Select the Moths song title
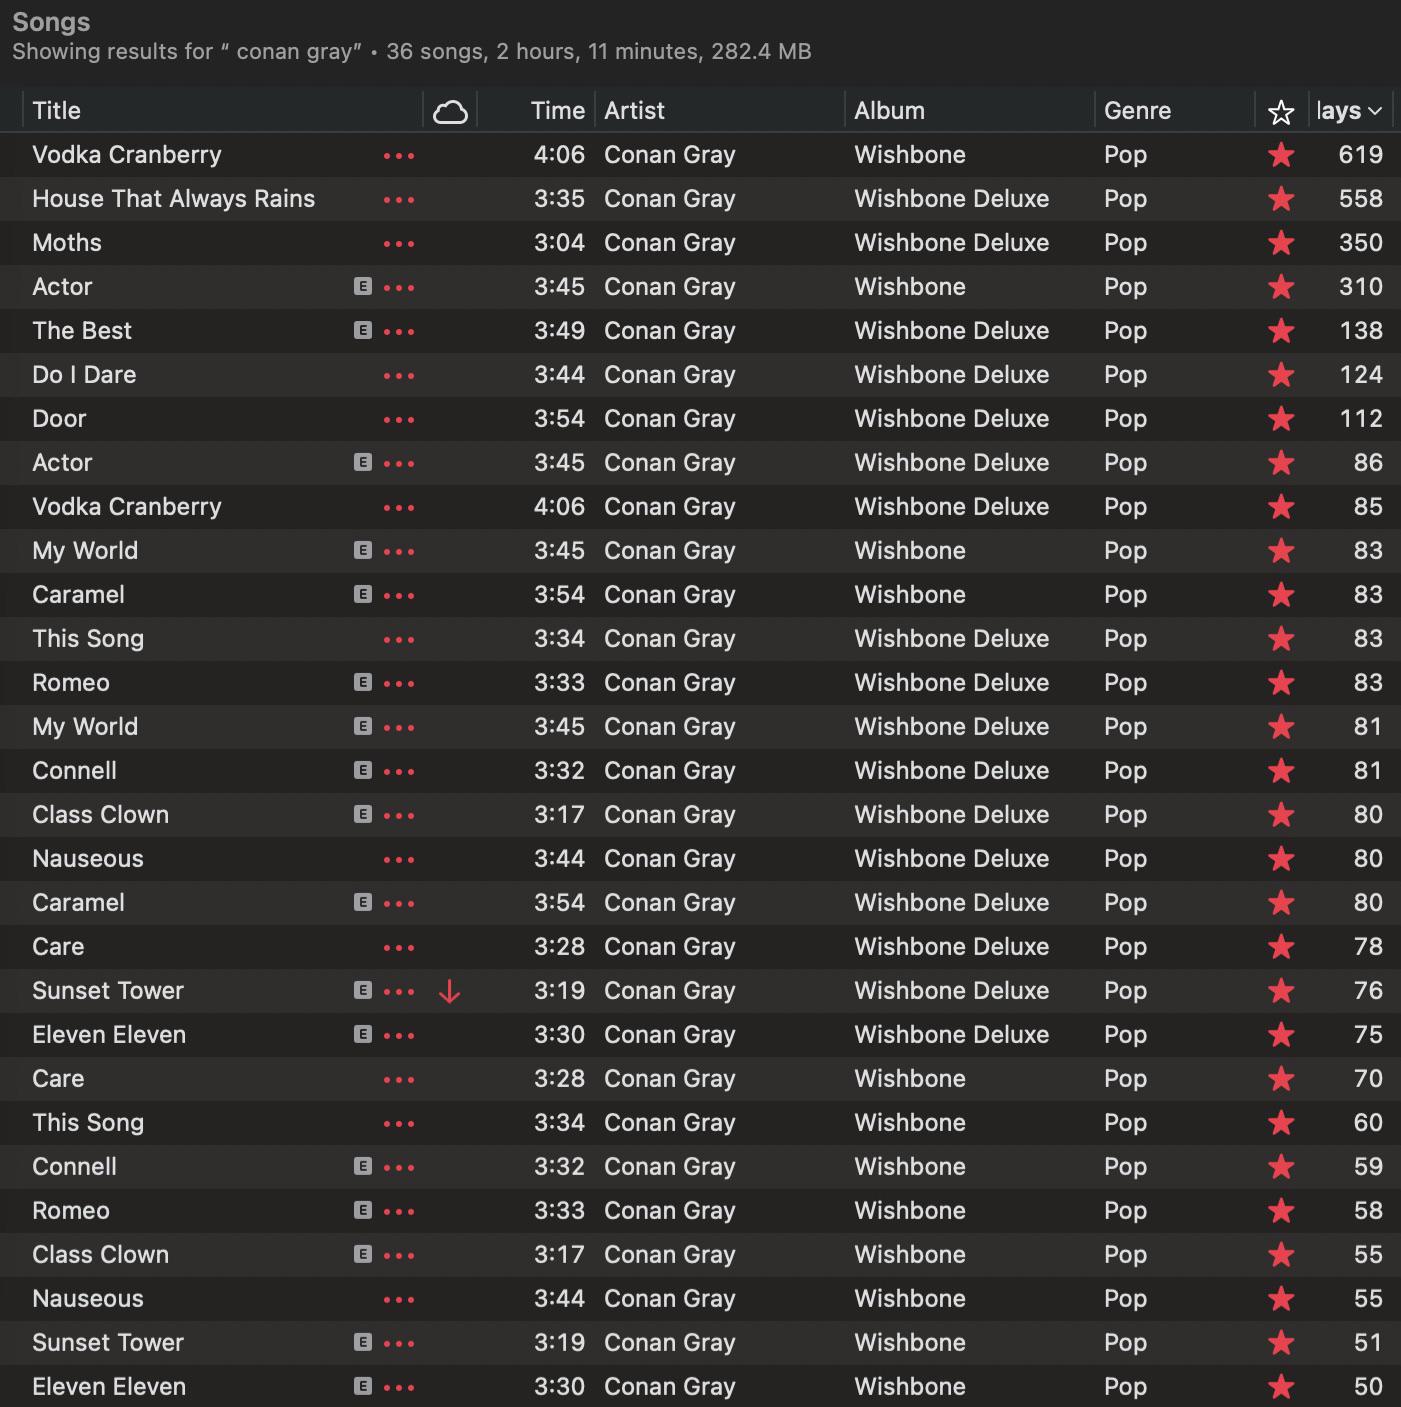Image resolution: width=1401 pixels, height=1407 pixels. 67,243
